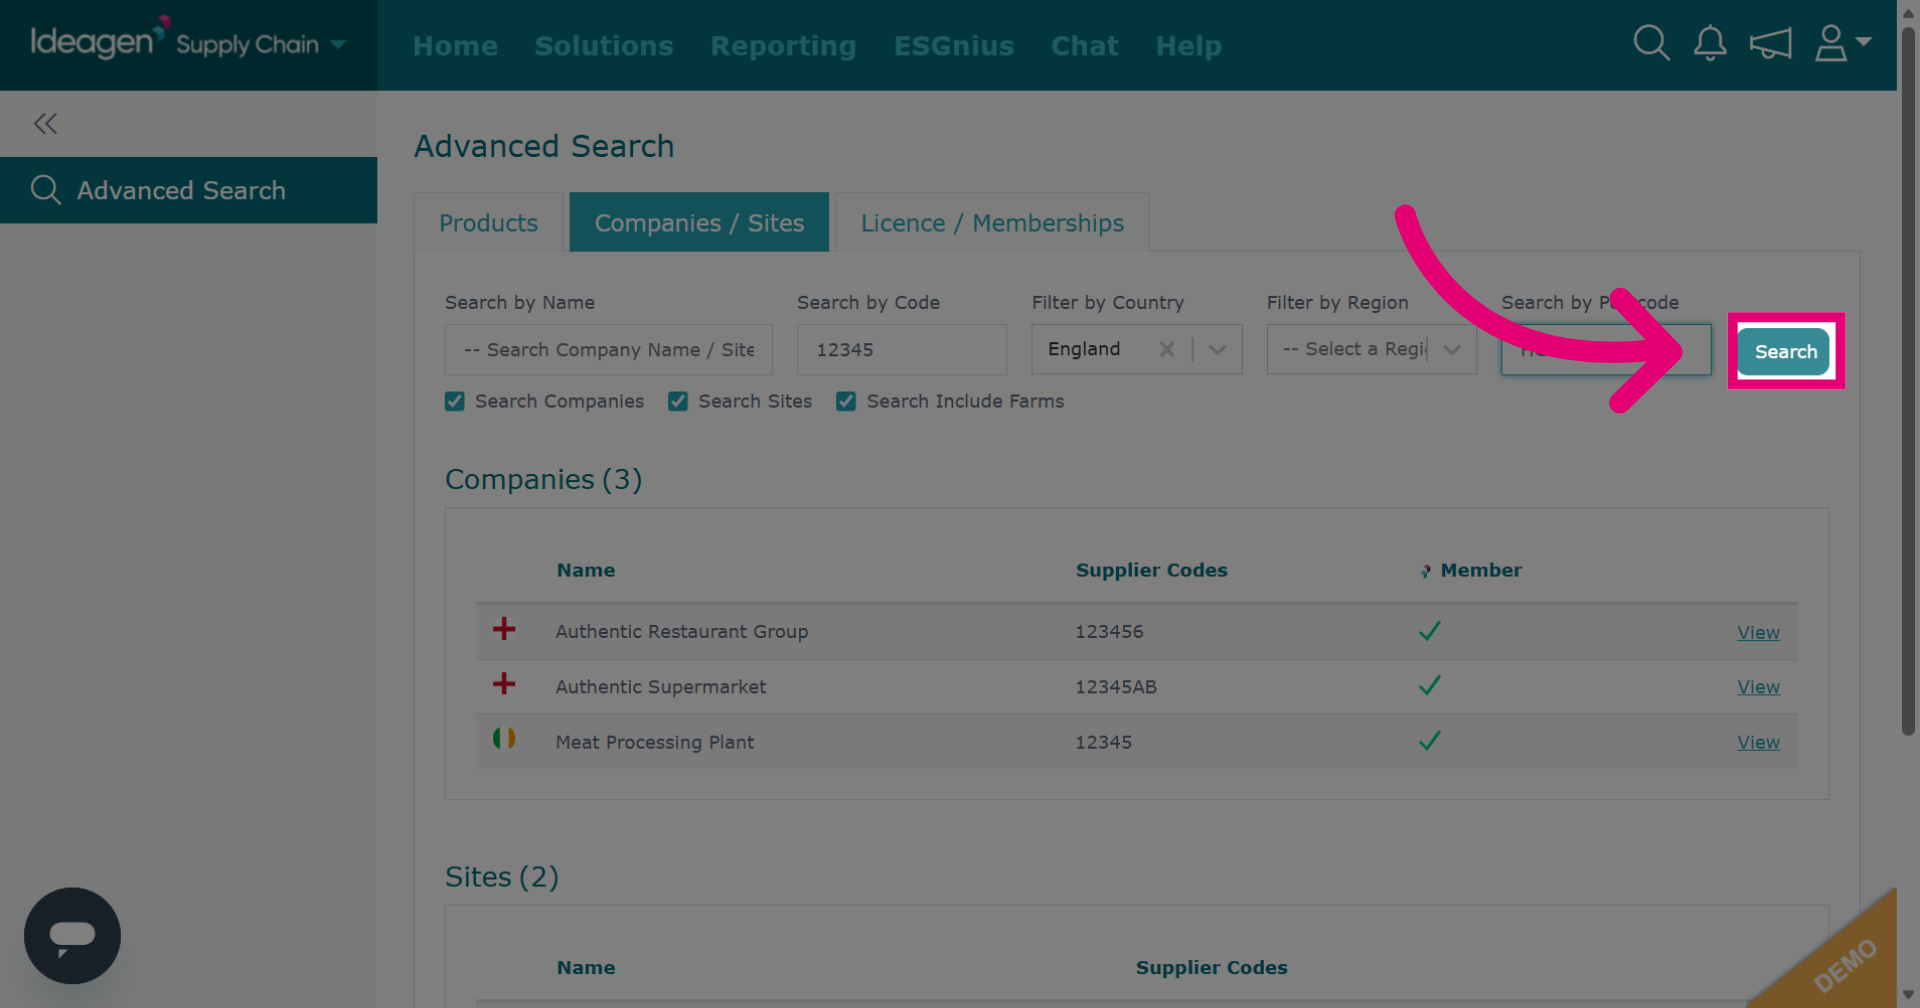
Task: Open the Help menu
Action: pyautogui.click(x=1188, y=46)
